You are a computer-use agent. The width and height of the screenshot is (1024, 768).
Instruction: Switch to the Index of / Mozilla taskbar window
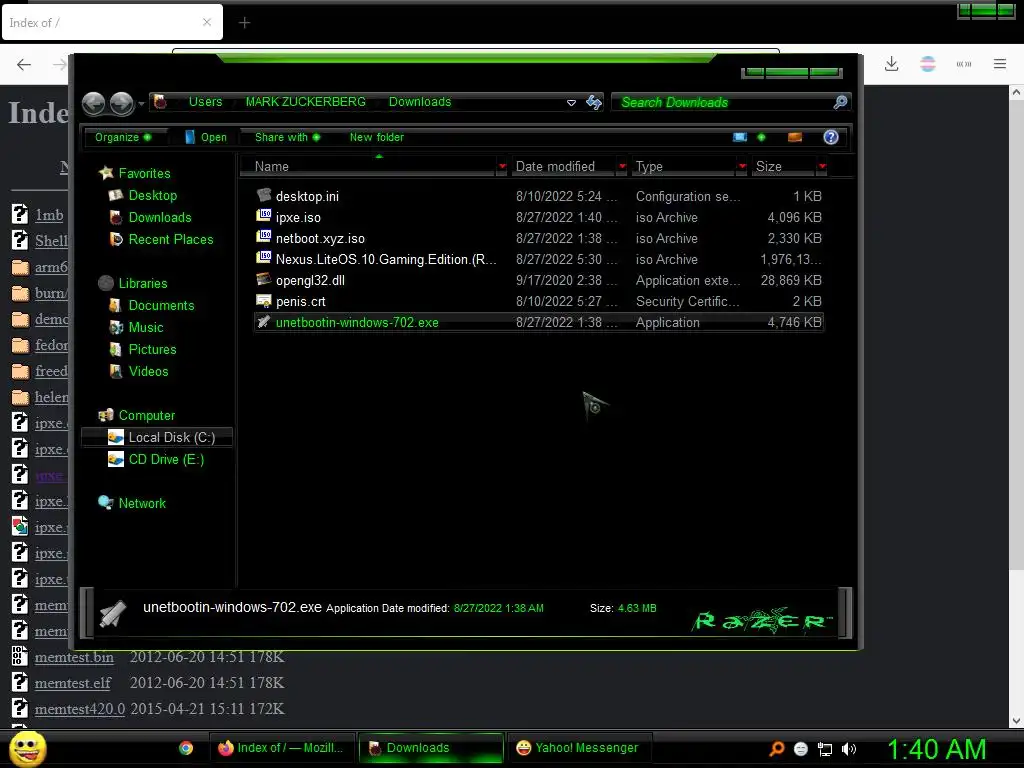coord(281,748)
